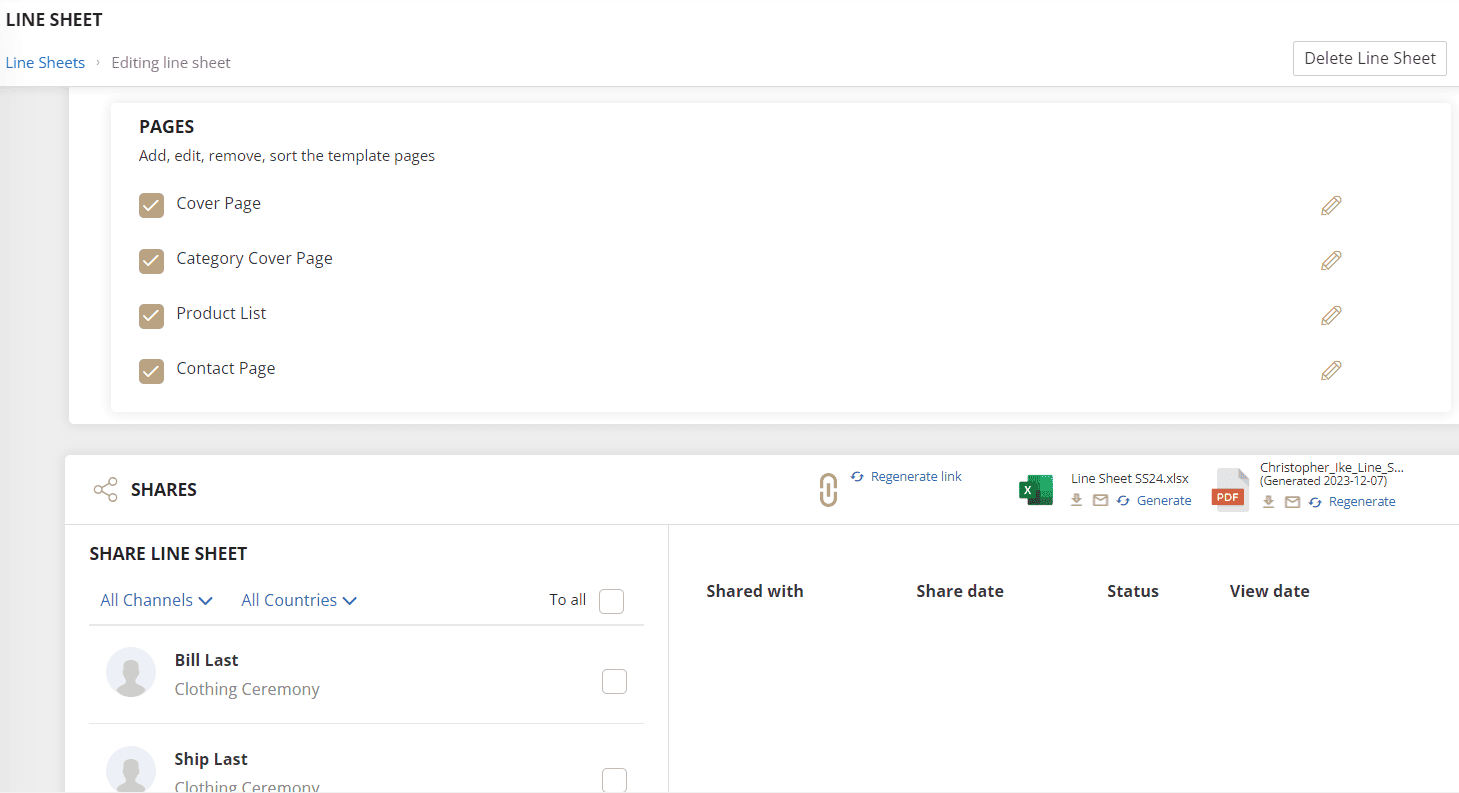Download the Line Sheet SS24.xlsx file
Viewport: 1459px width, 793px height.
(1077, 500)
